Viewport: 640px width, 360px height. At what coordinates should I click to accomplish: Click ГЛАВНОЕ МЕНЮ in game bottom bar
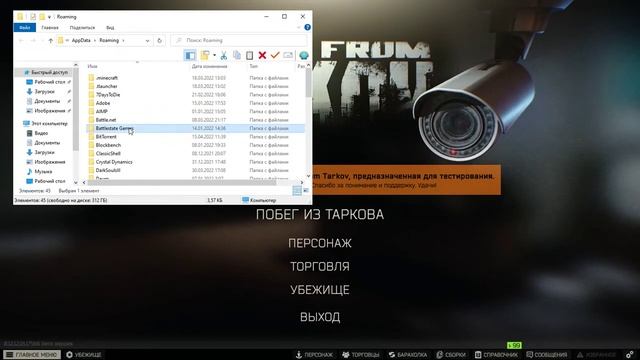(32, 355)
